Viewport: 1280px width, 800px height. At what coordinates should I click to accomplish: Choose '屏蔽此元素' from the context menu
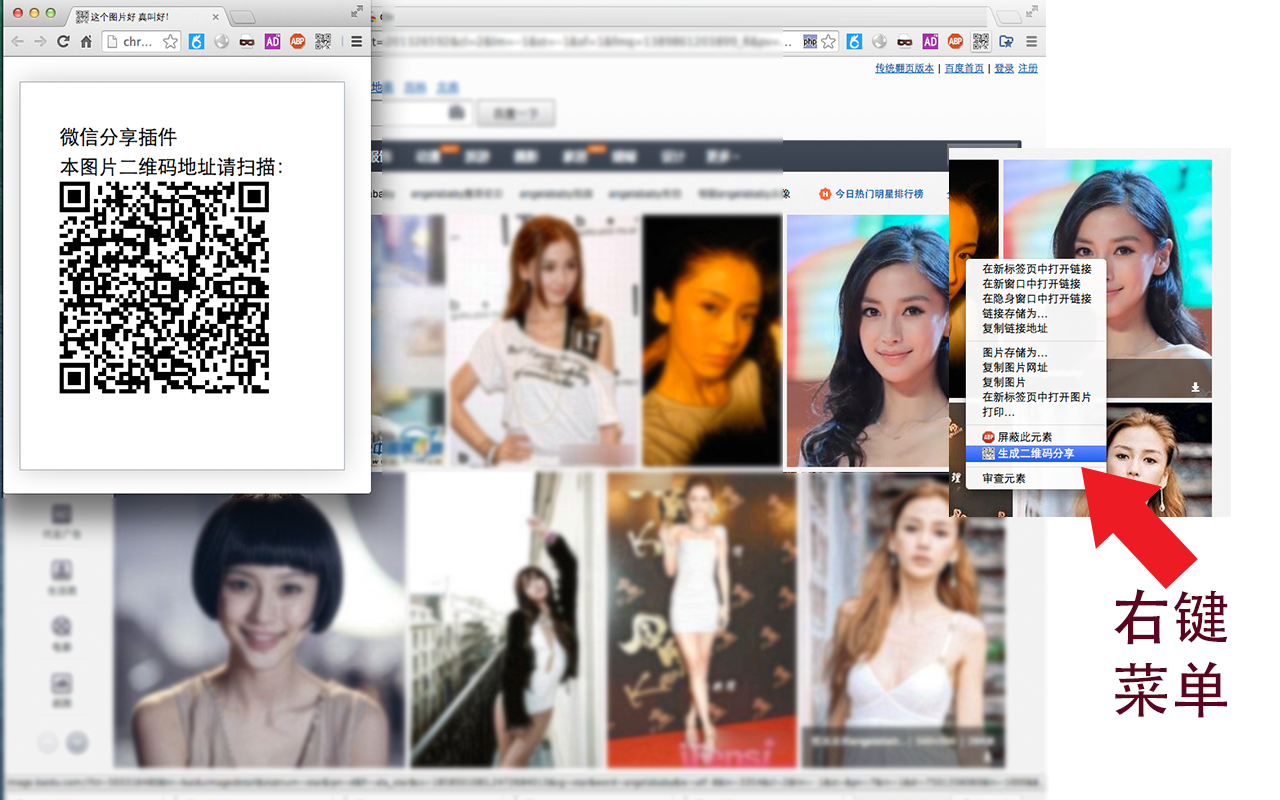pyautogui.click(x=1036, y=437)
